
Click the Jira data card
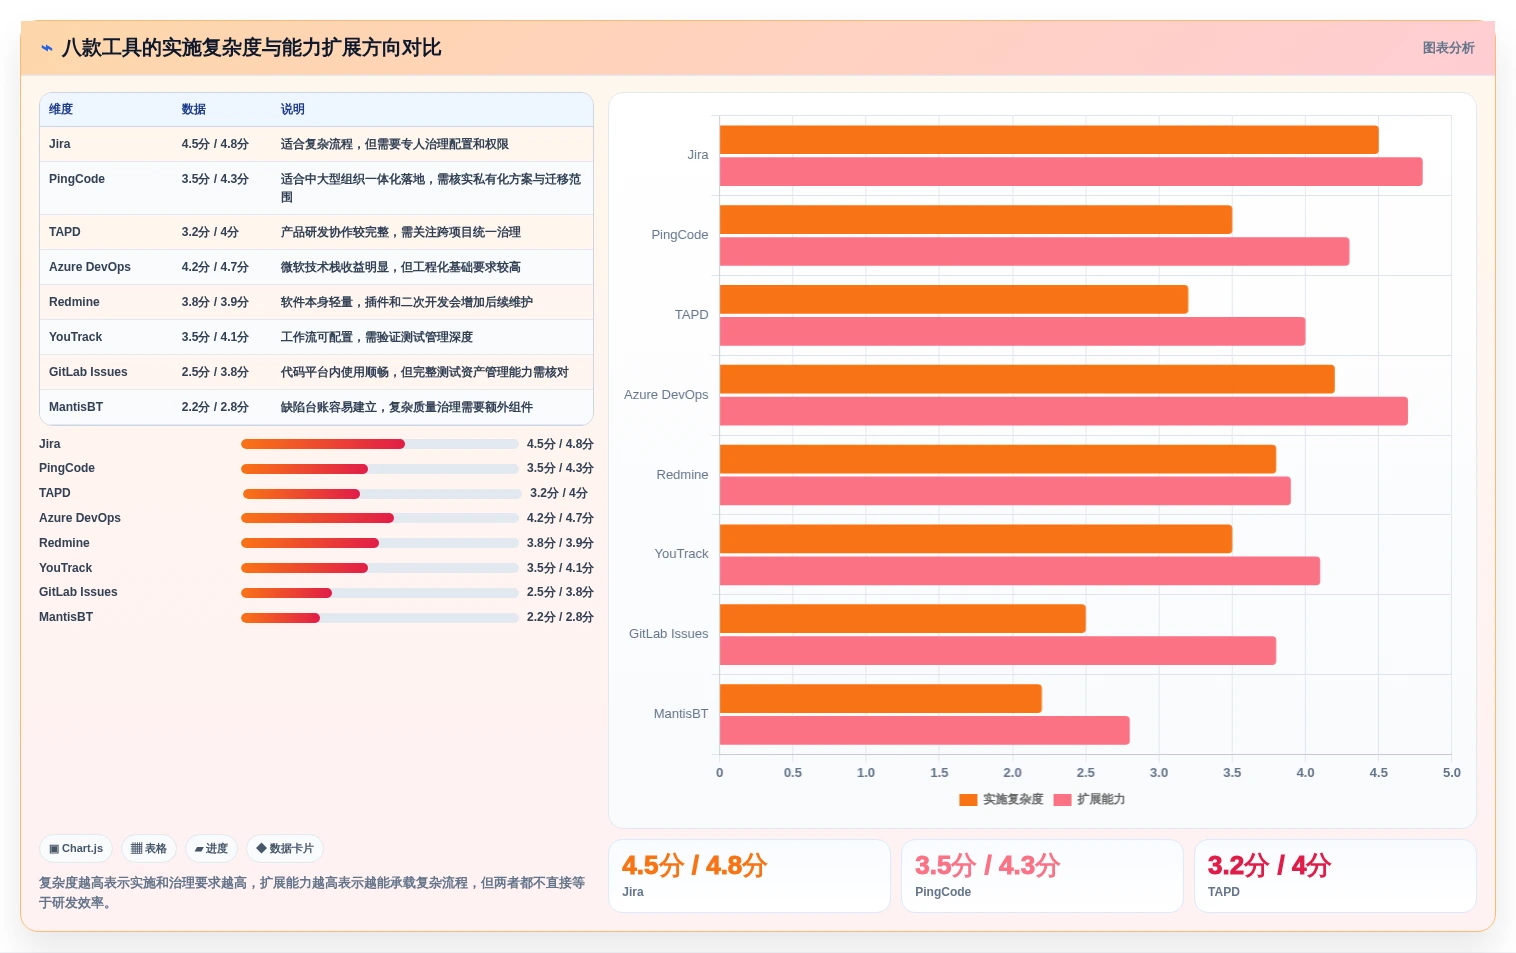tap(749, 876)
